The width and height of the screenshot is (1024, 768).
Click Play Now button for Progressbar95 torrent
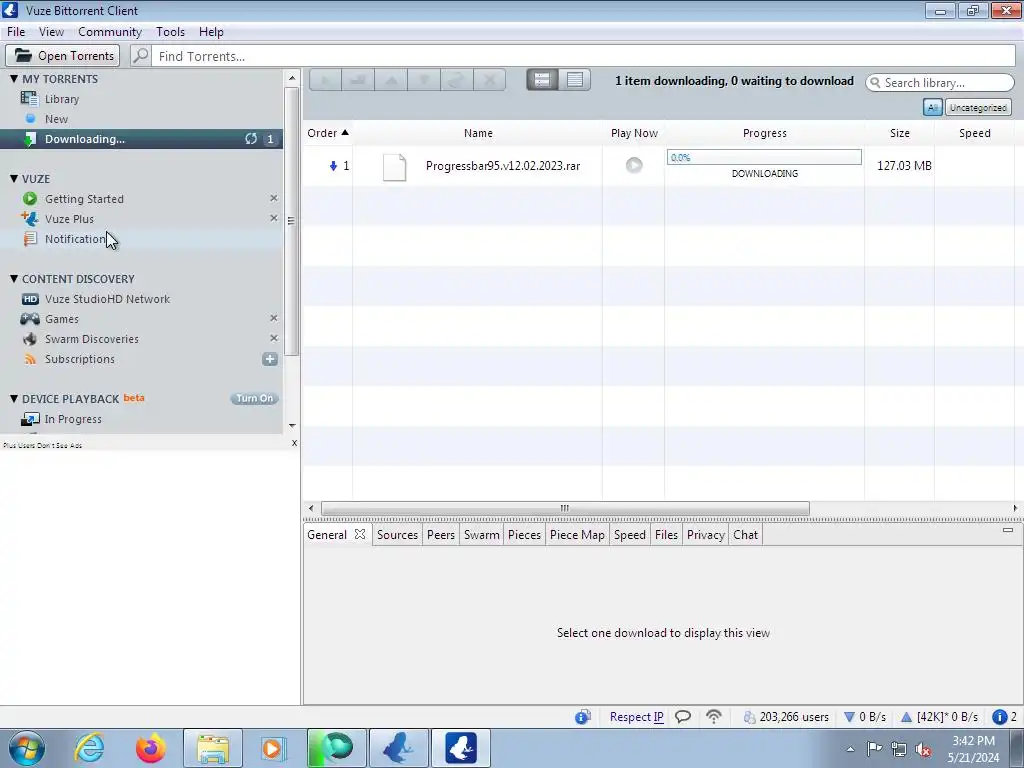tap(633, 165)
